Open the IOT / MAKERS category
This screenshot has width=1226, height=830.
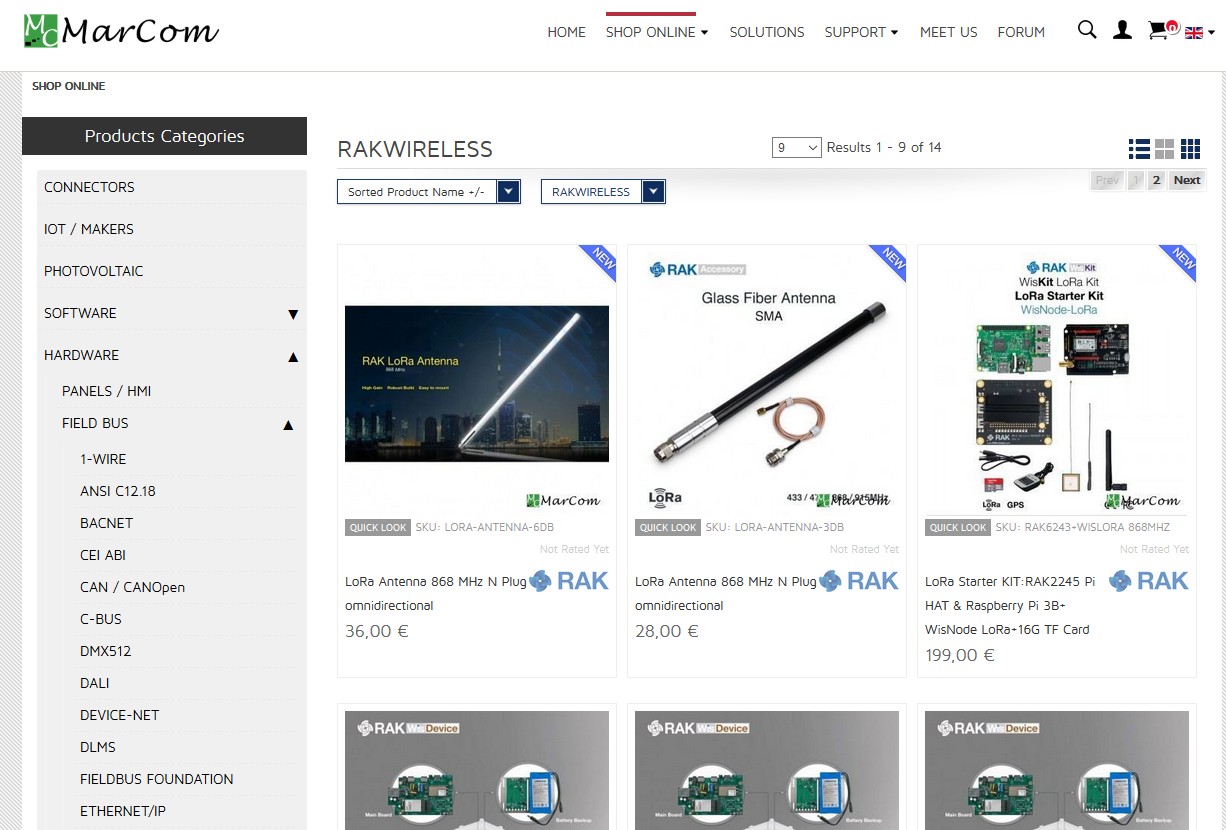[89, 229]
